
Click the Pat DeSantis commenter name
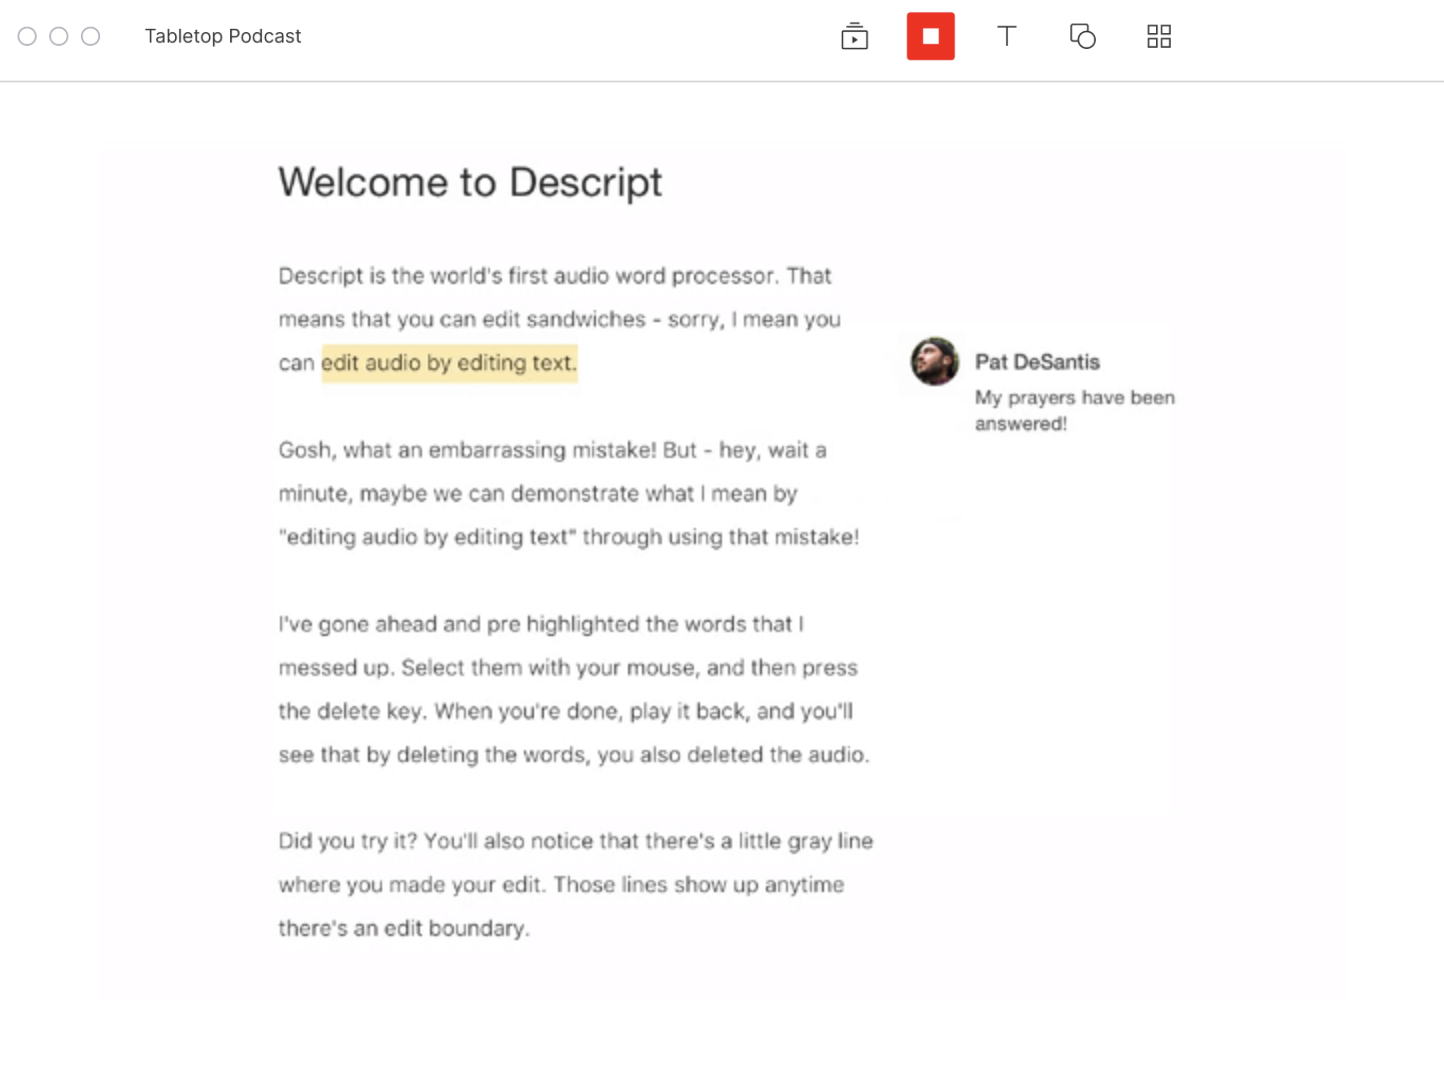click(1037, 362)
